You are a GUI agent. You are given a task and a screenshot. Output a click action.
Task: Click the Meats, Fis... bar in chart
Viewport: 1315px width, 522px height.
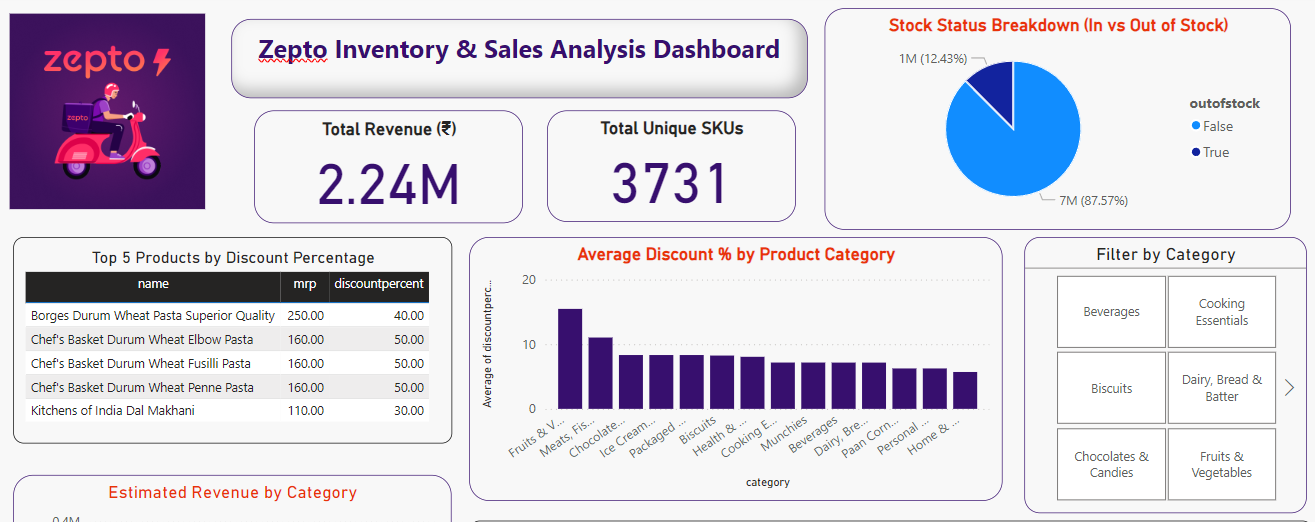(600, 373)
